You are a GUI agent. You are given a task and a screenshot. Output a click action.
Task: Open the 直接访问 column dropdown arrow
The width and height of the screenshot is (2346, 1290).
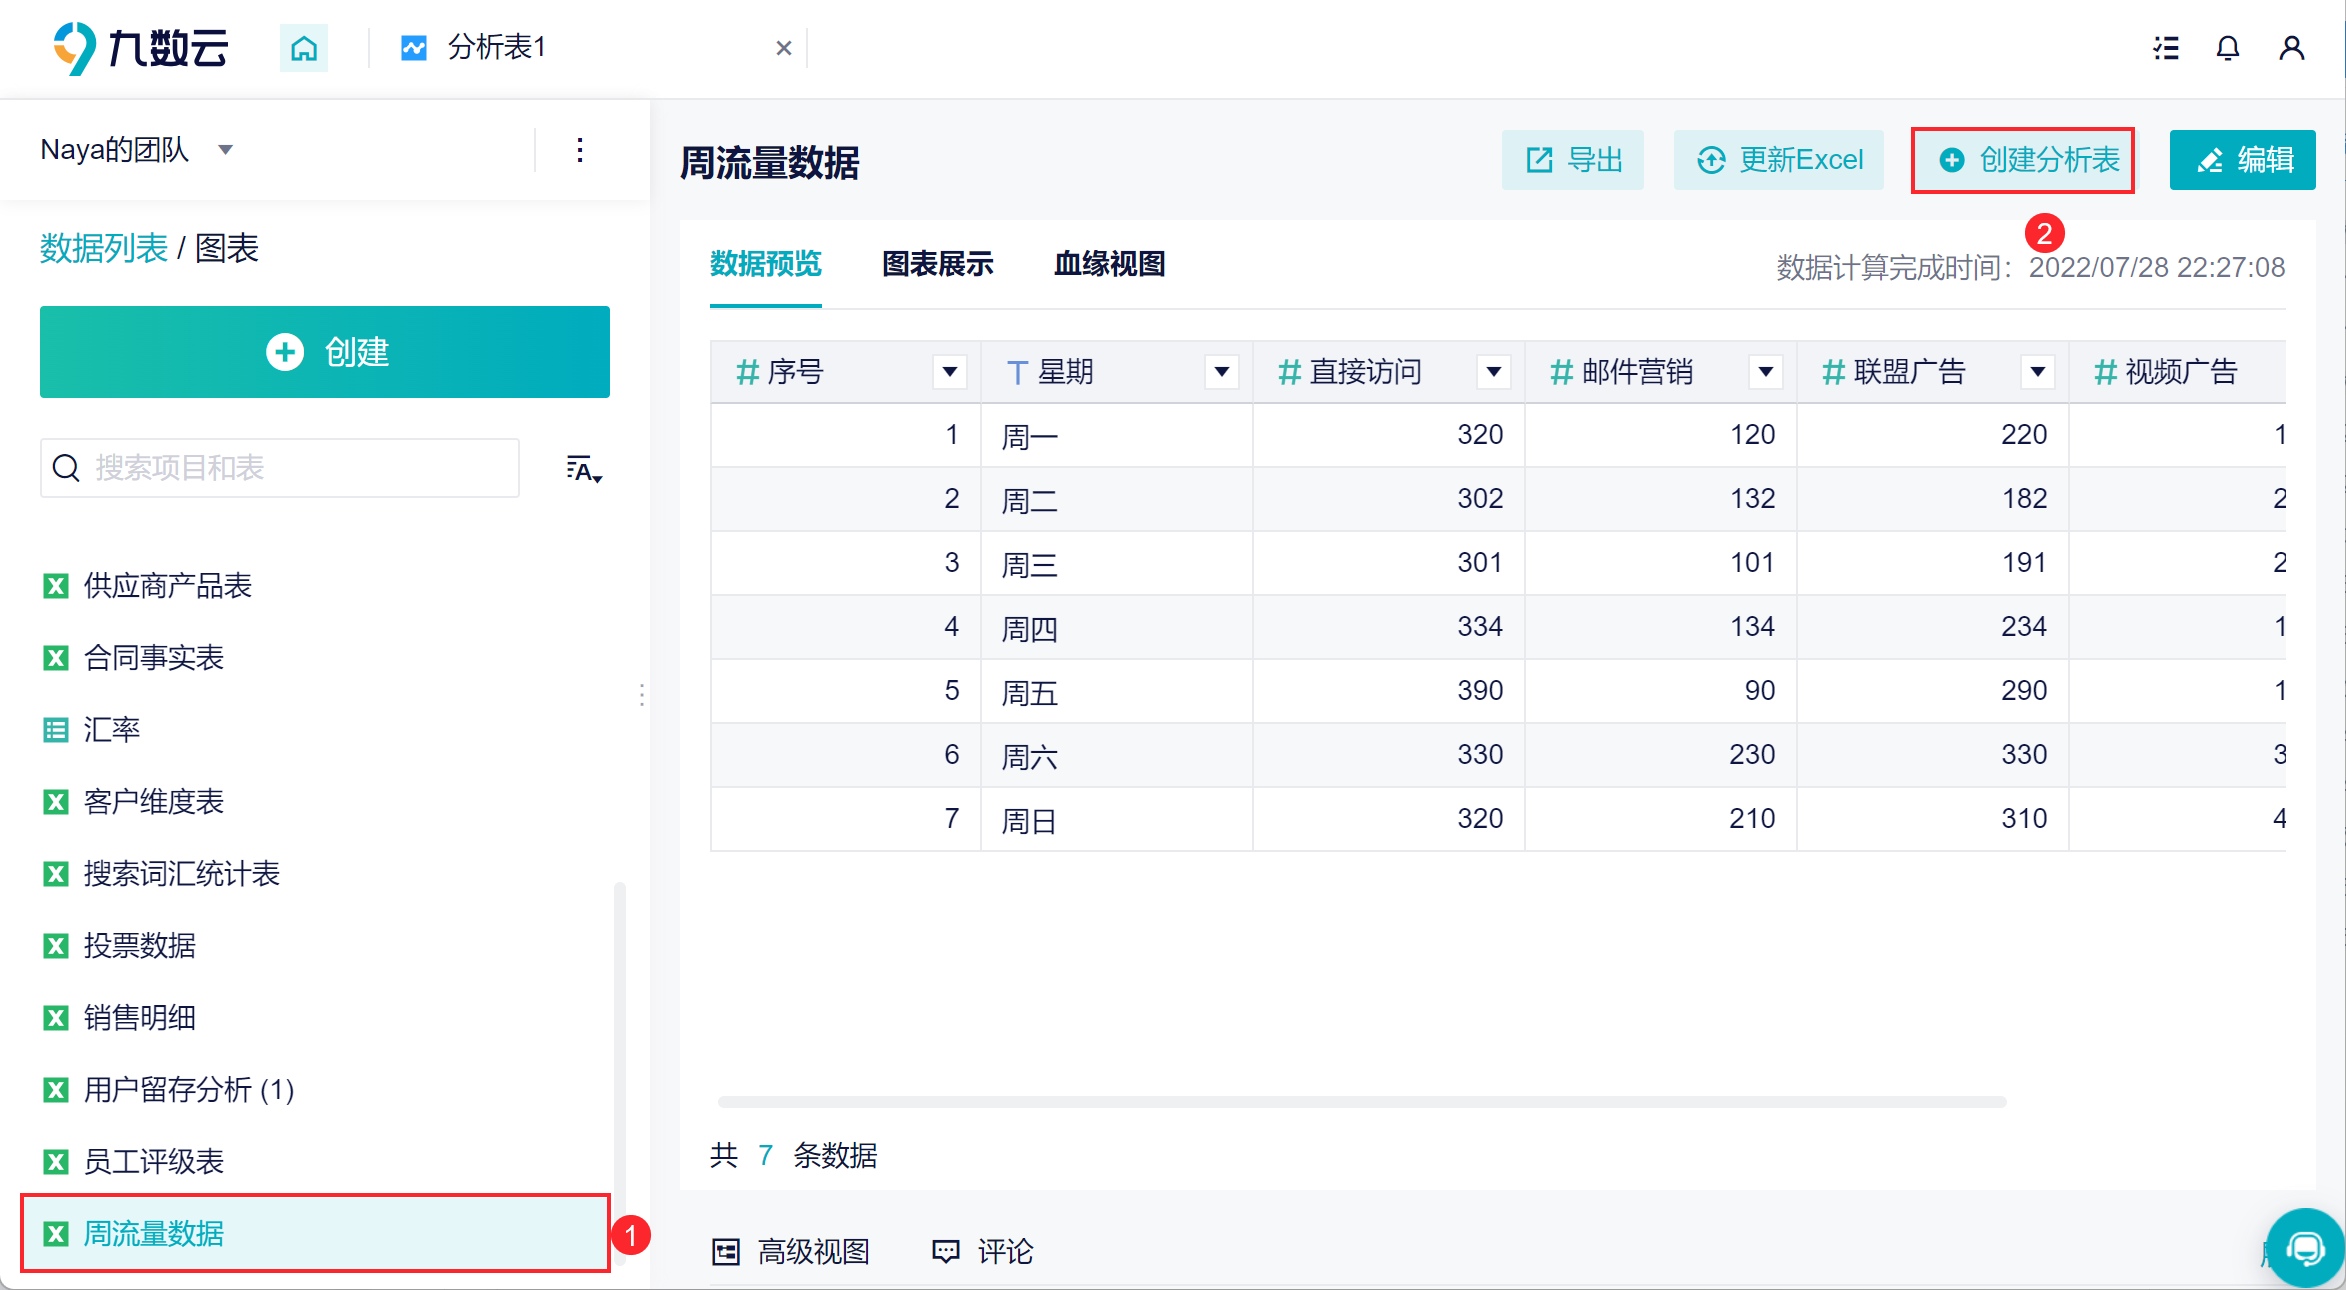tap(1494, 372)
